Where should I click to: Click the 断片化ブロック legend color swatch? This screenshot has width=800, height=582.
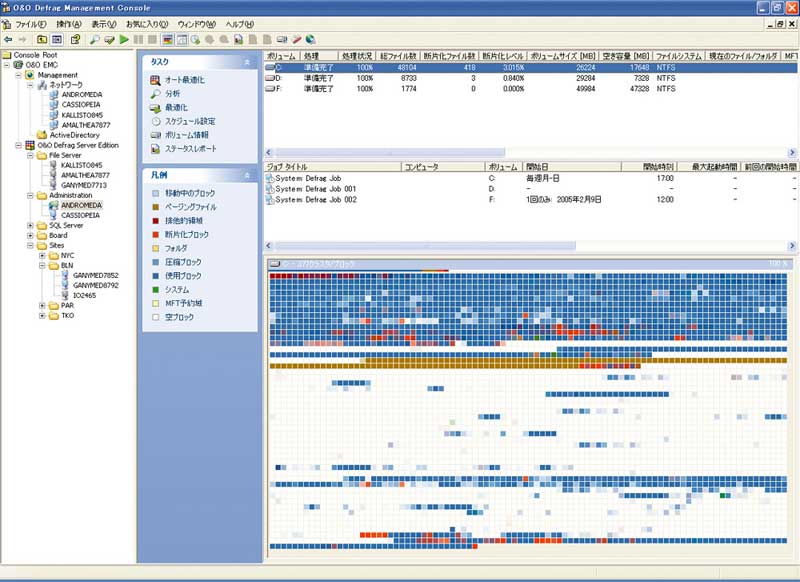point(156,235)
